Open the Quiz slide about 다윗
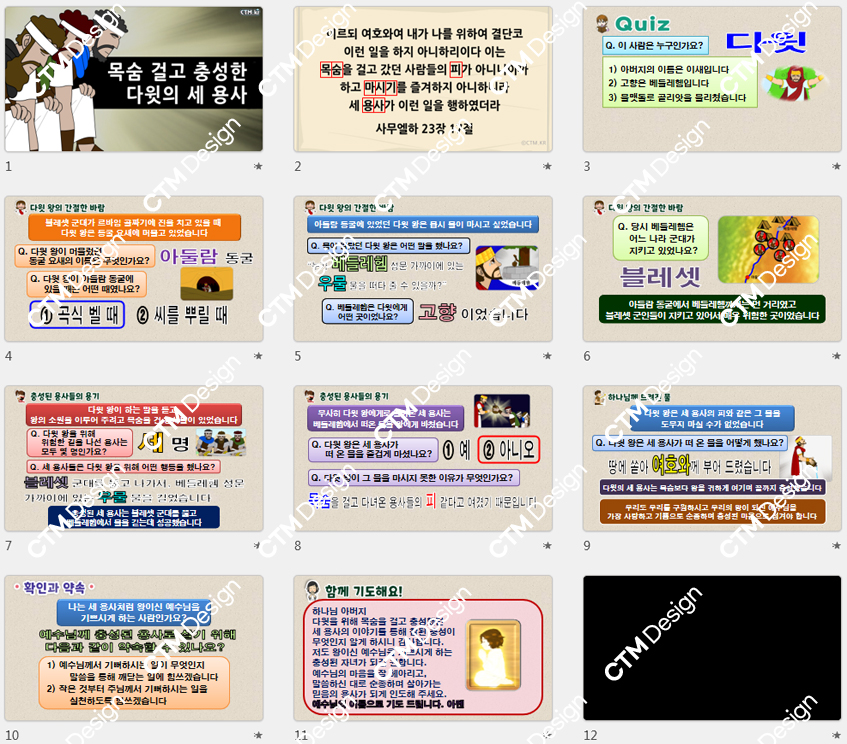Screen dimensions: 847x744 (712, 79)
